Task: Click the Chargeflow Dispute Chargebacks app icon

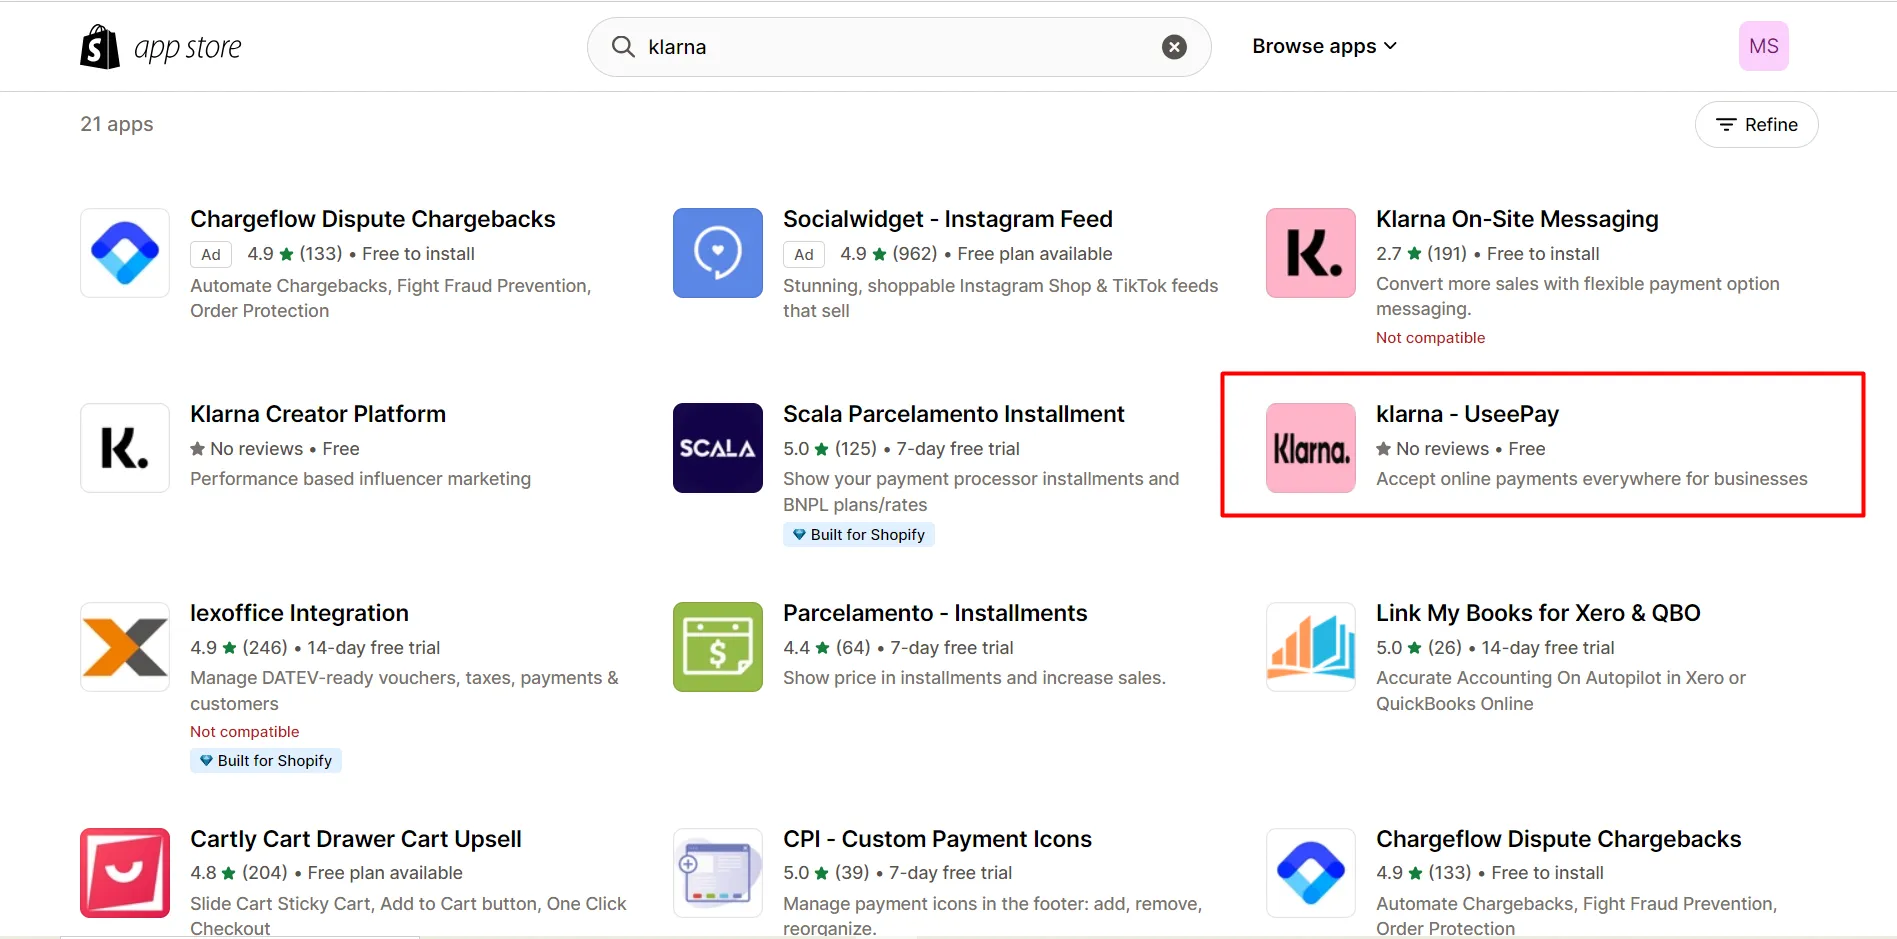Action: [124, 253]
